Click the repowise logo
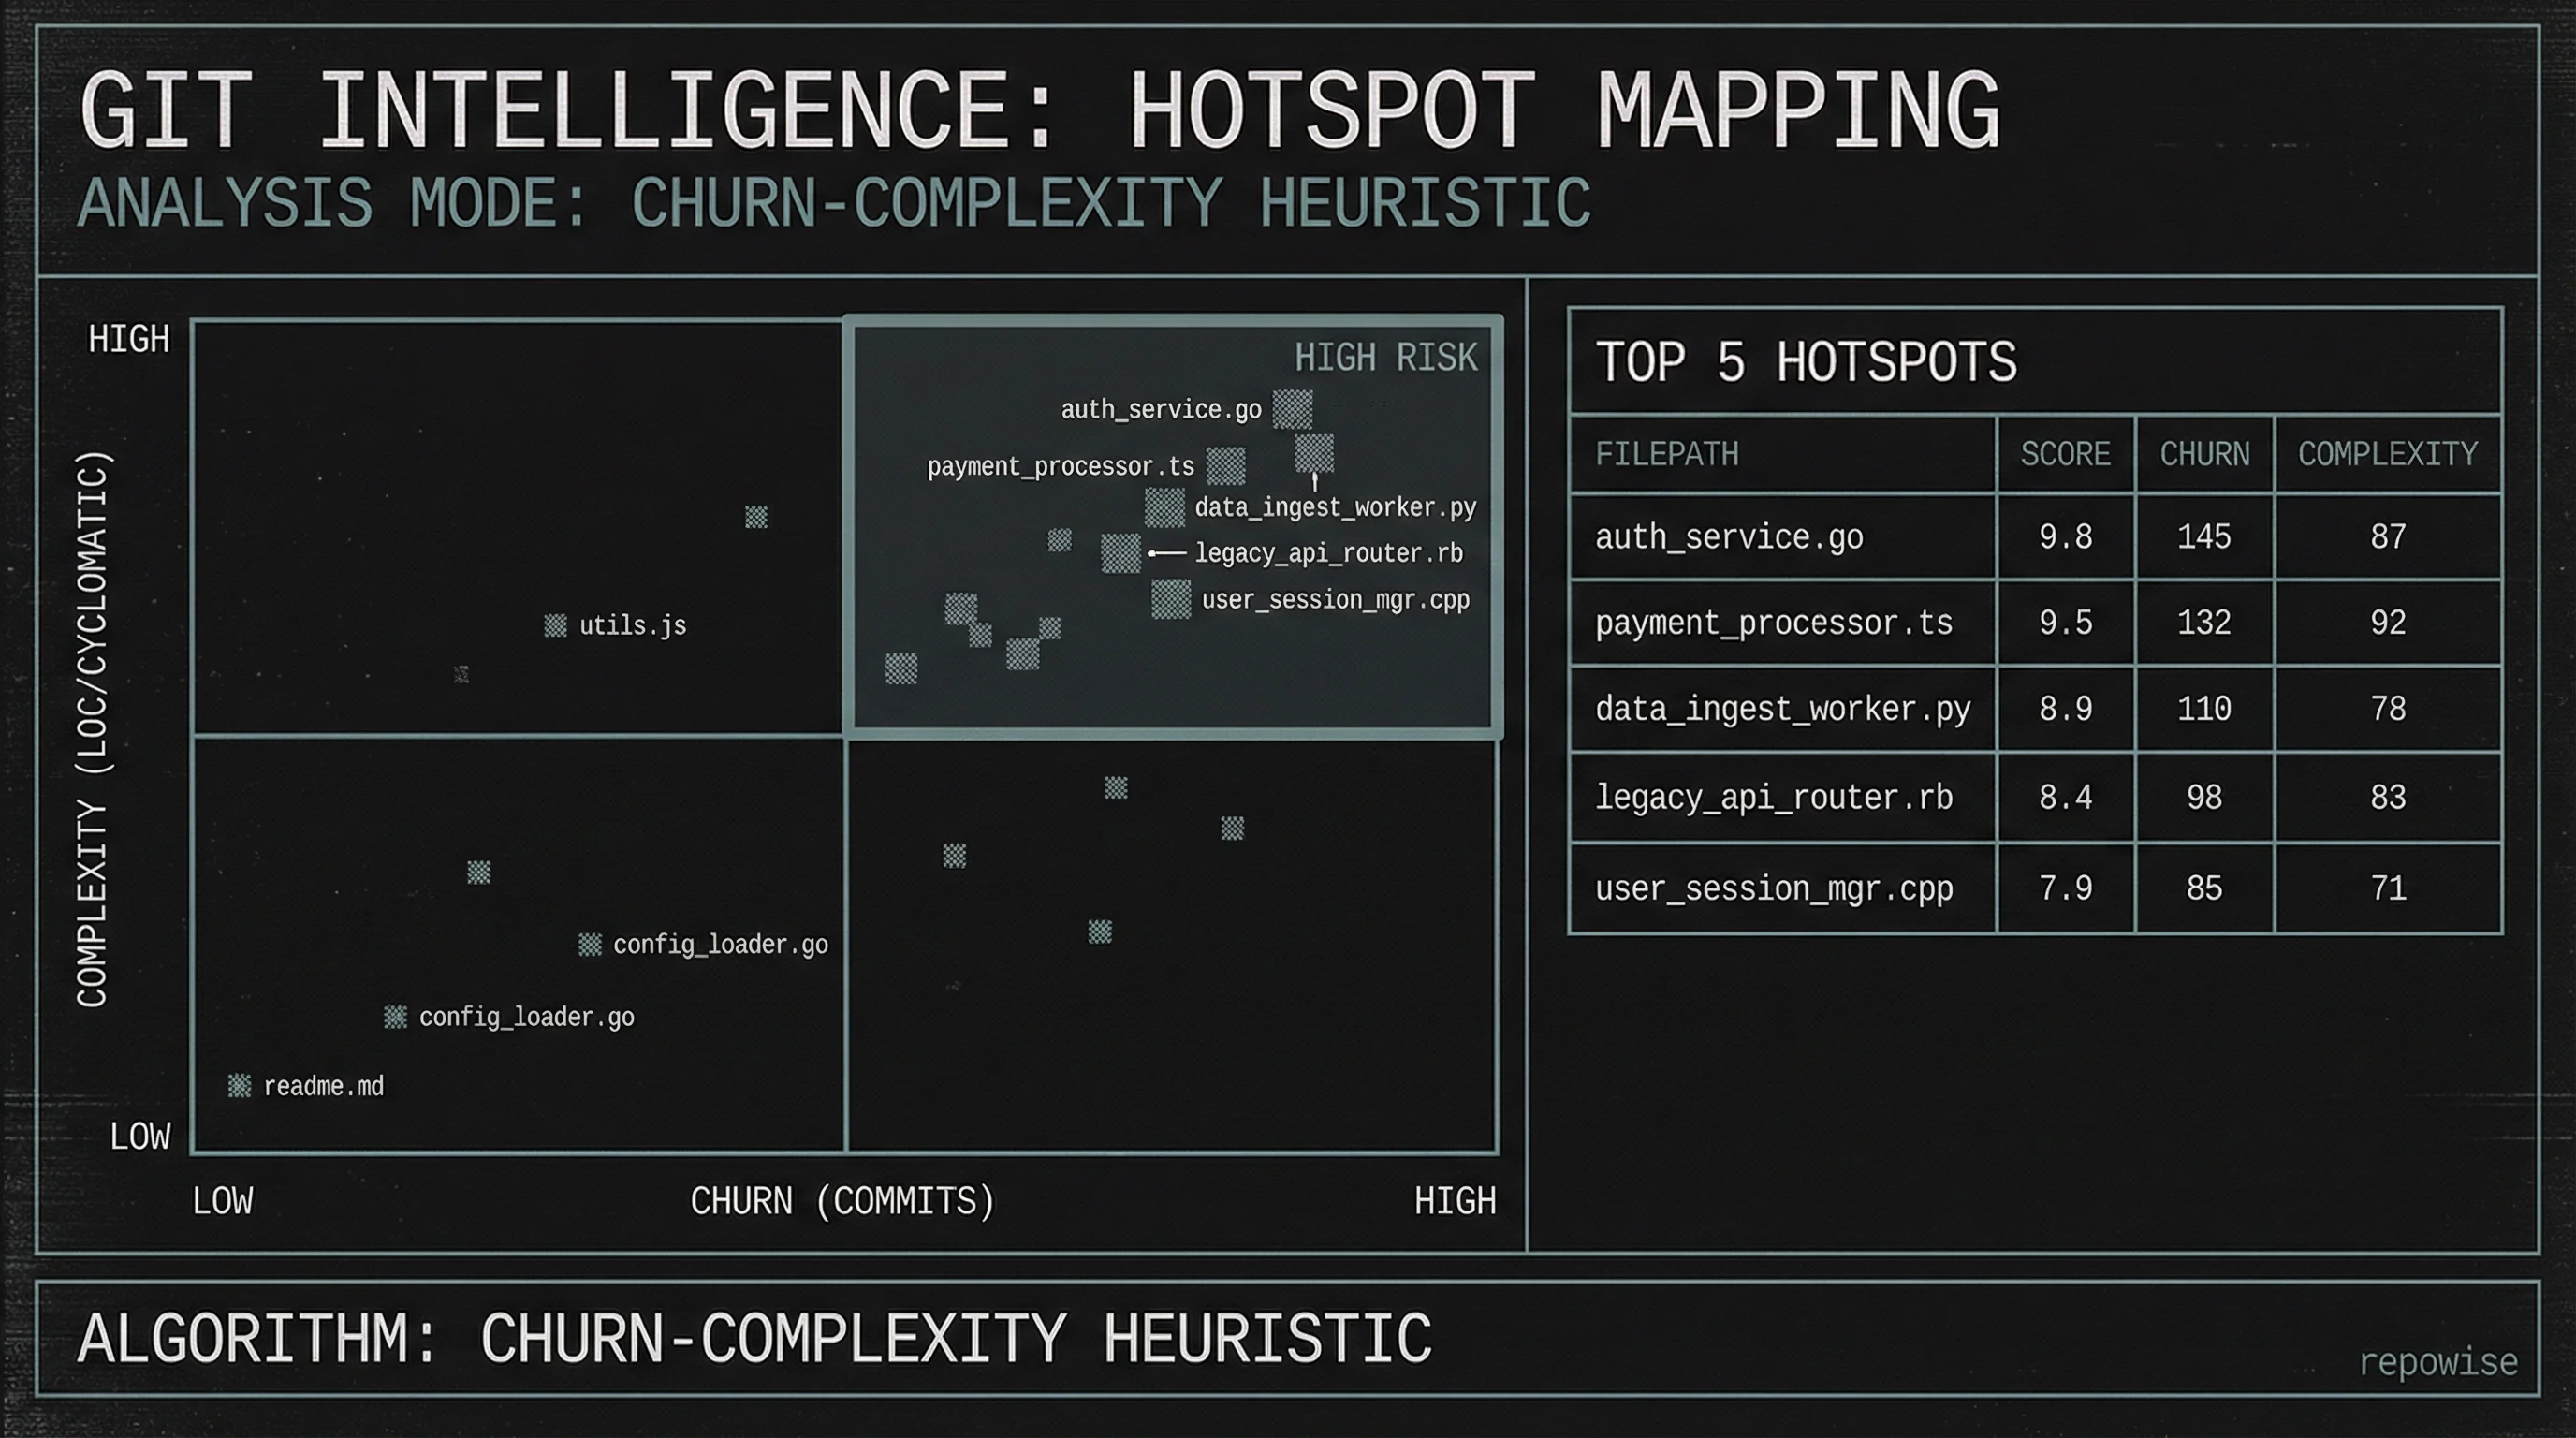The height and width of the screenshot is (1438, 2576). tap(2440, 1360)
